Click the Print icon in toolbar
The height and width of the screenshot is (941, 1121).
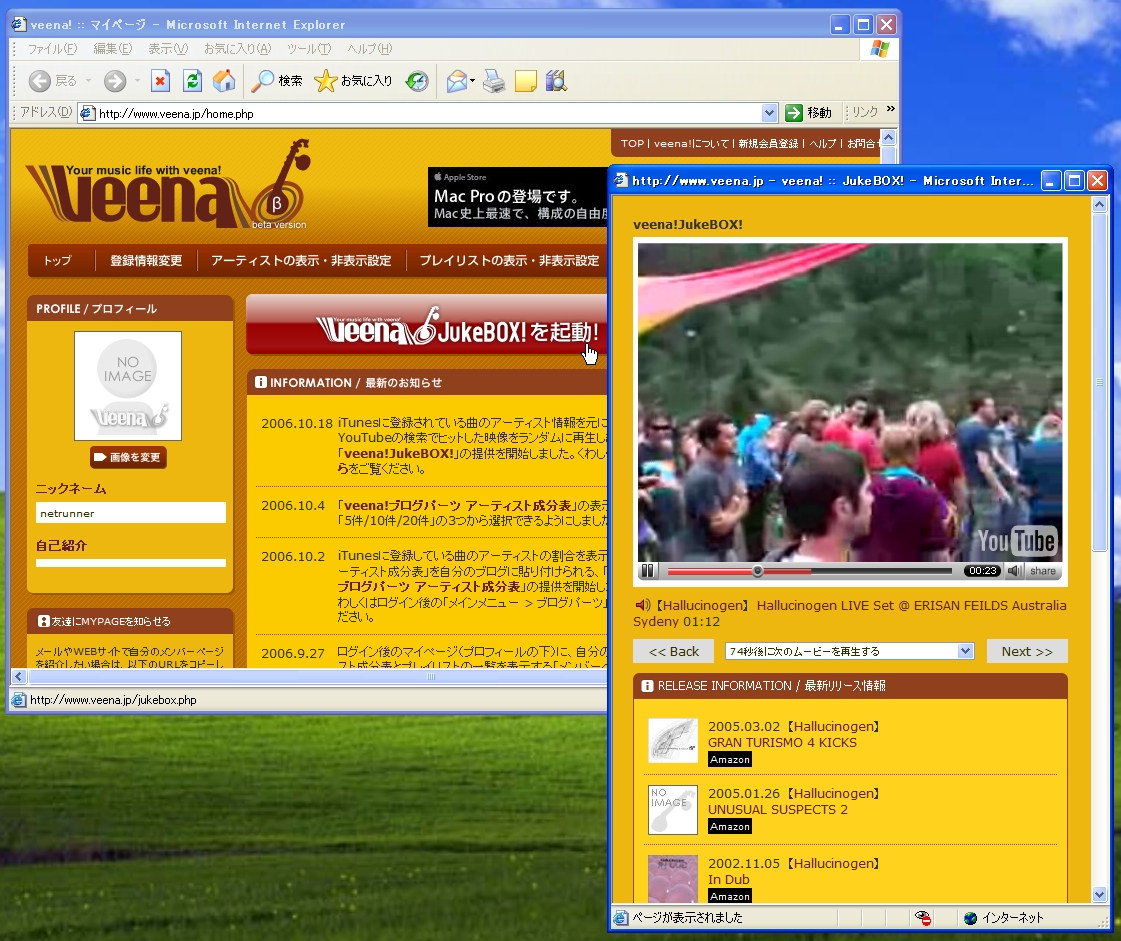[x=494, y=81]
